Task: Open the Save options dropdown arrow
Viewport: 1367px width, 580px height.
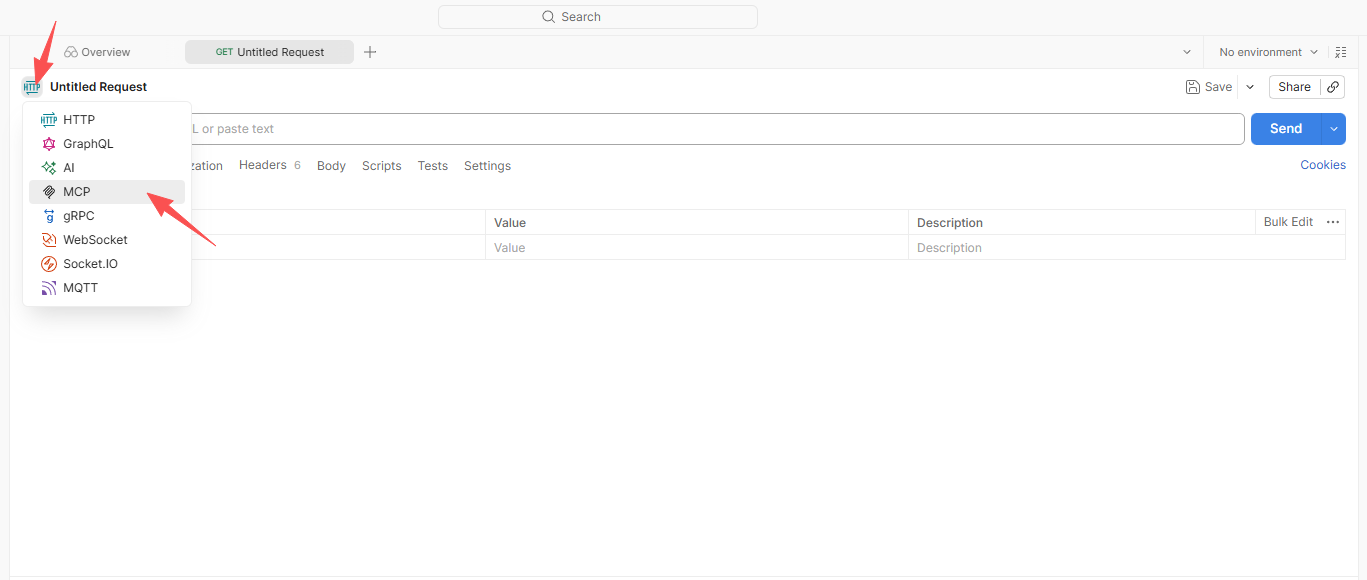Action: coord(1250,87)
